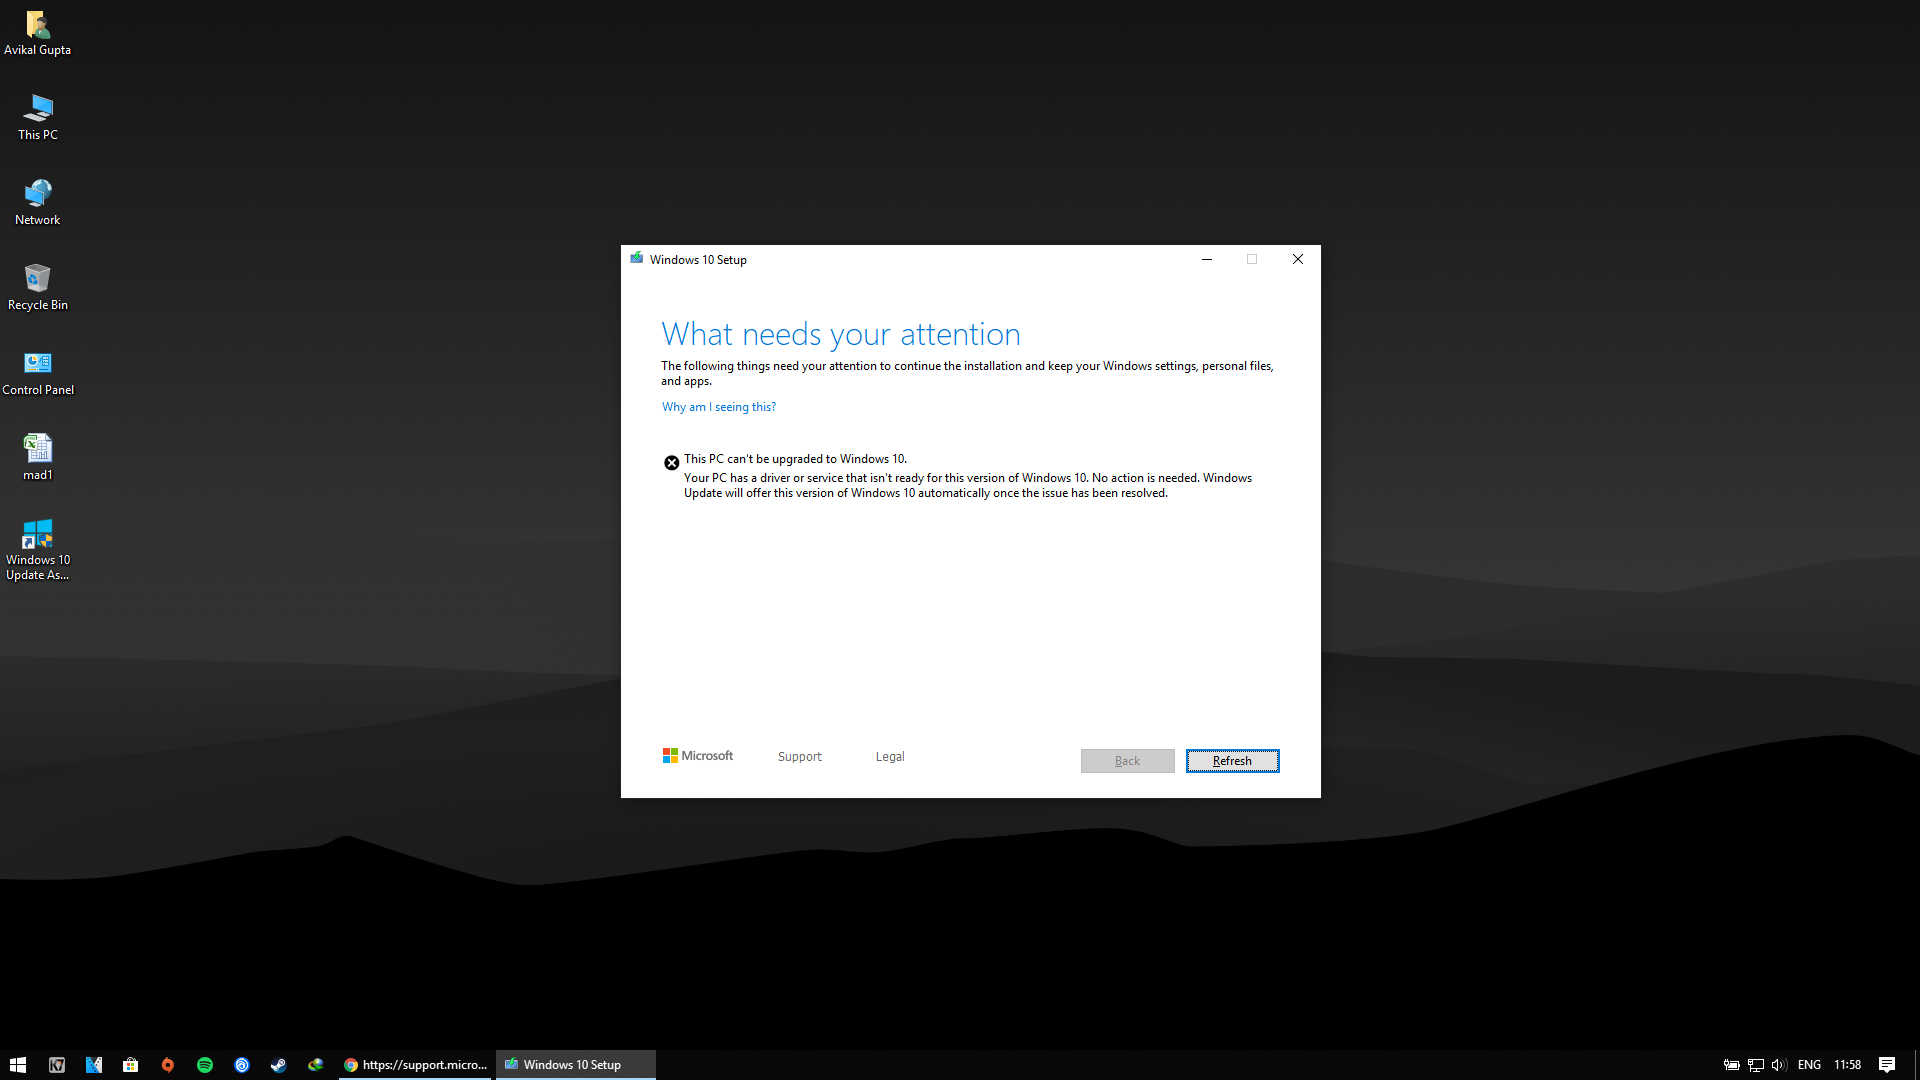Open the battery status tray icon
Viewport: 1920px width, 1080px height.
(x=1731, y=1065)
